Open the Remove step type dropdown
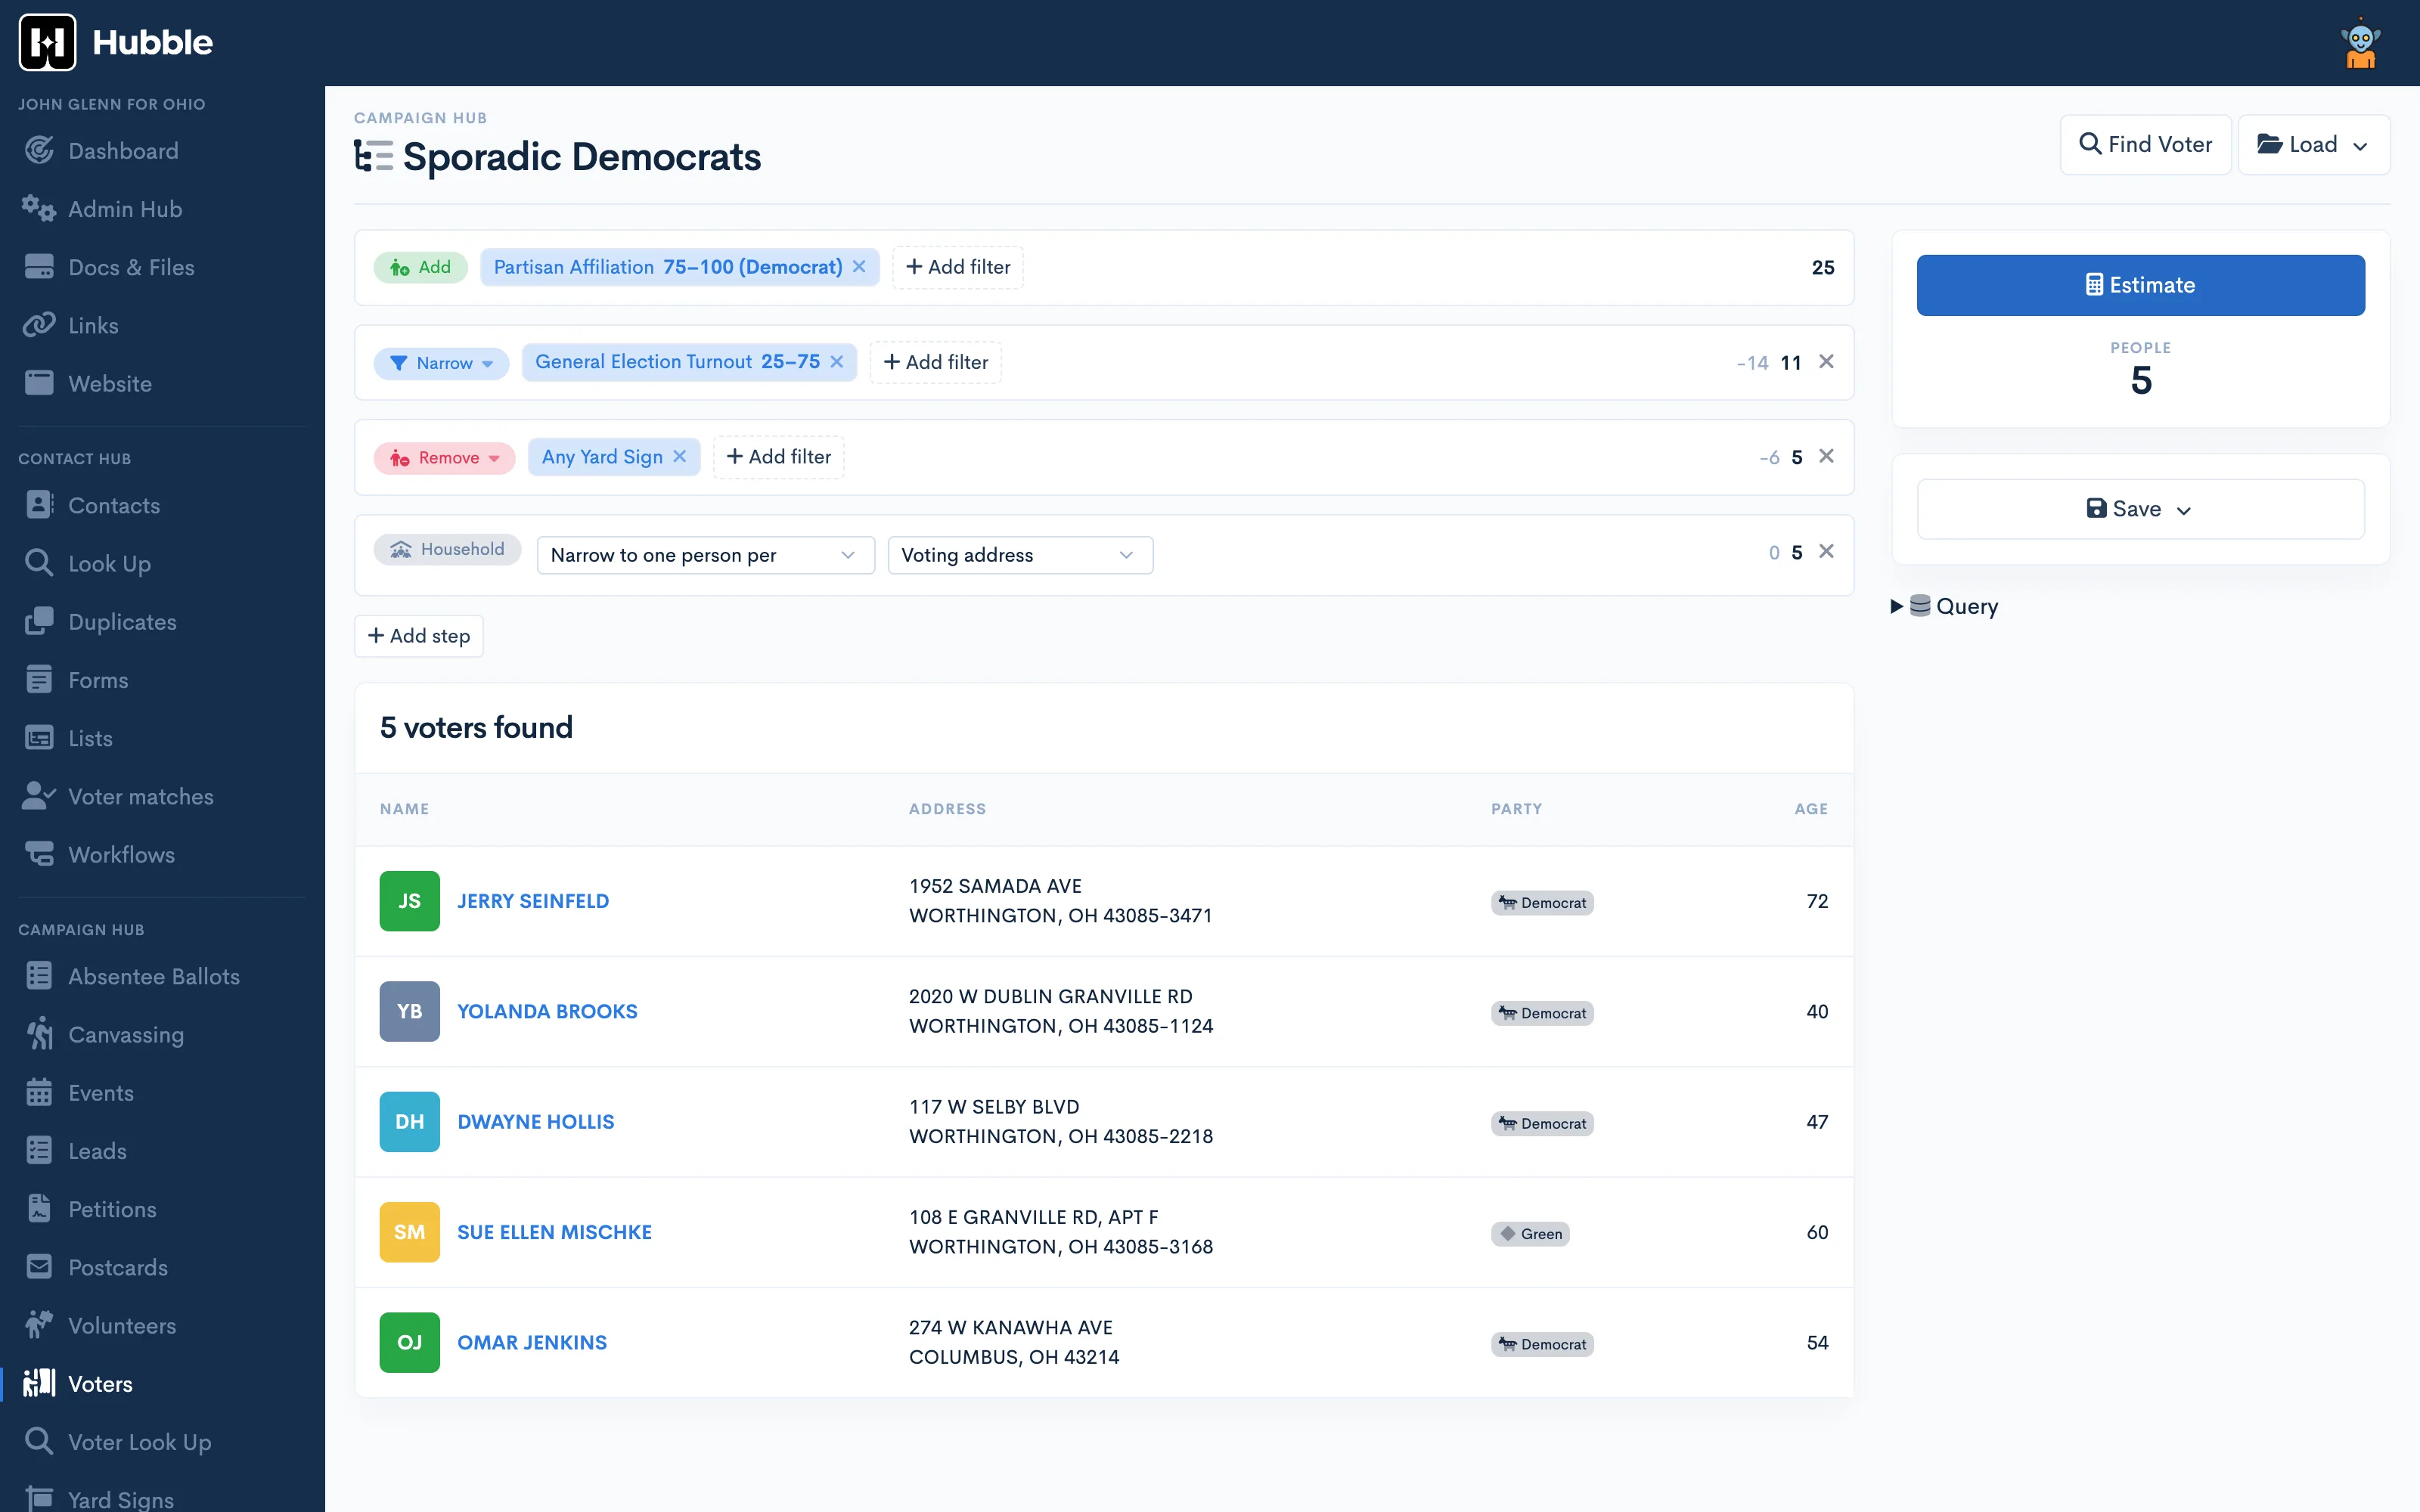This screenshot has width=2420, height=1512. (444, 458)
